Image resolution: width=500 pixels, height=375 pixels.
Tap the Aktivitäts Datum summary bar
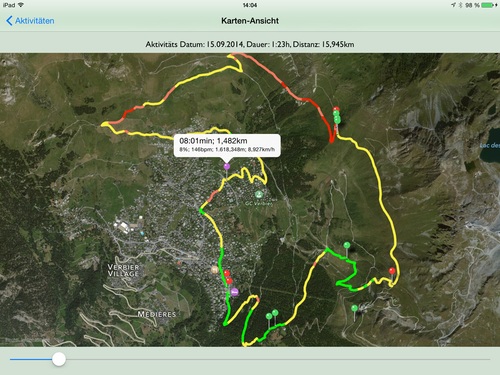click(250, 44)
